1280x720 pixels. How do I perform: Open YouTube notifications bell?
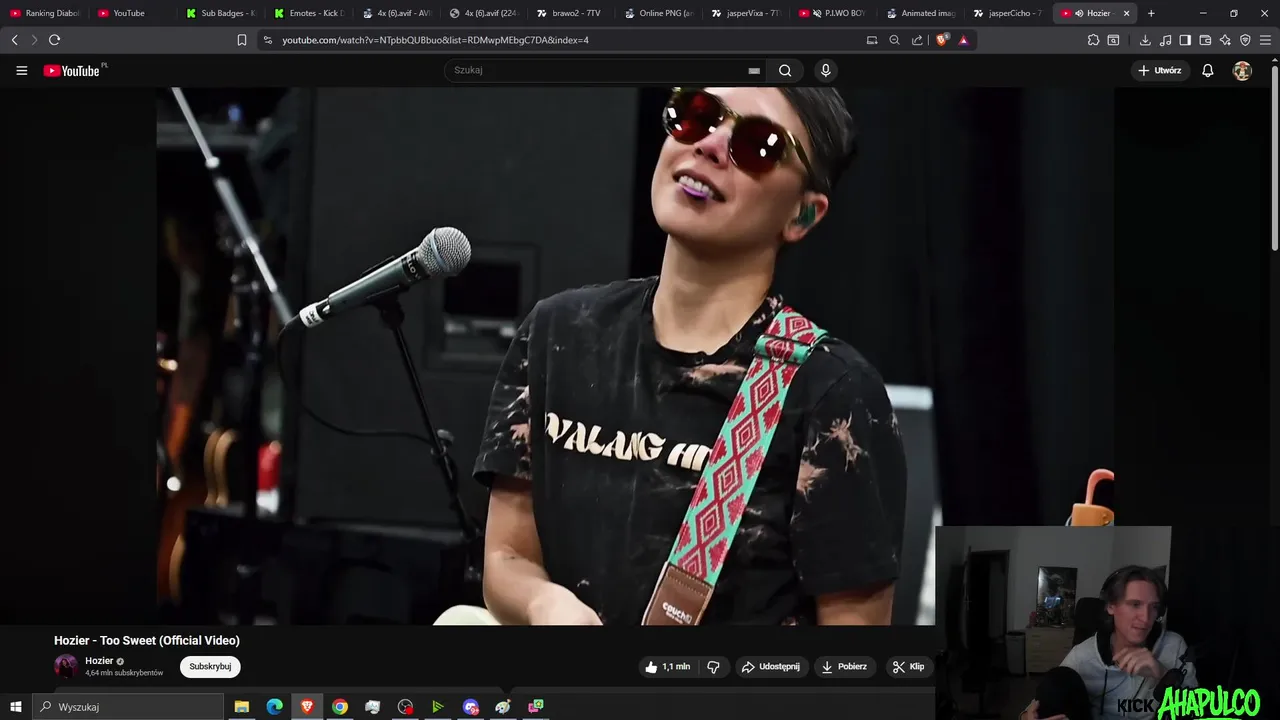pyautogui.click(x=1208, y=71)
